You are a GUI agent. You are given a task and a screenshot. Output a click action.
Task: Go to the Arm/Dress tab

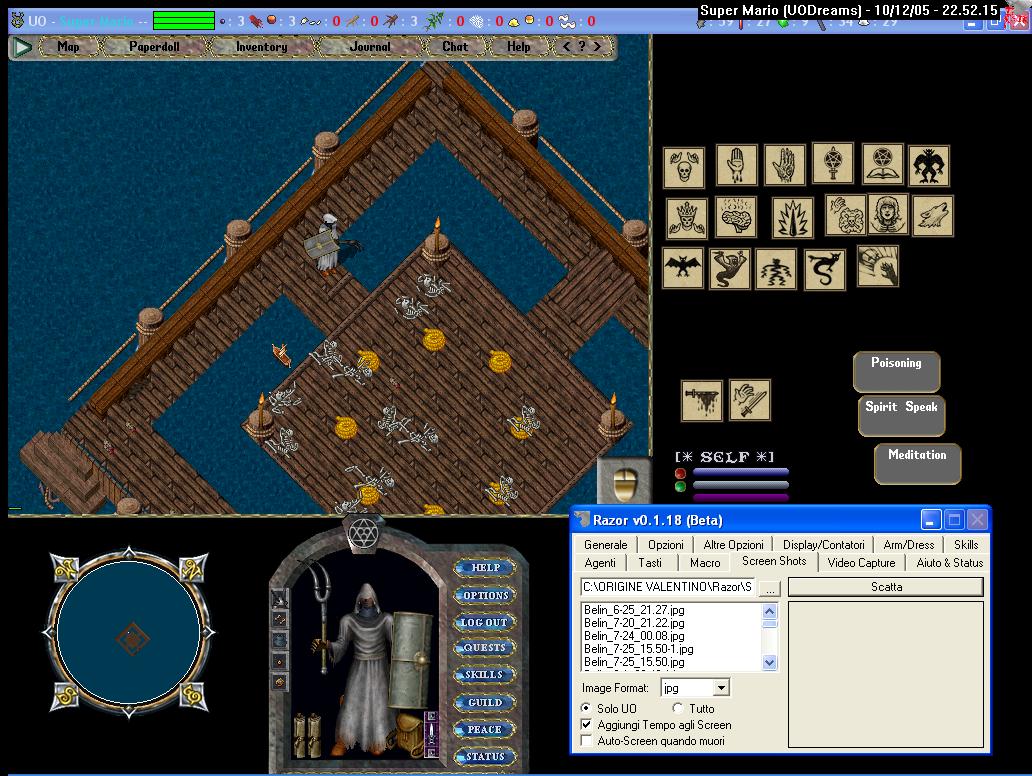(x=909, y=545)
